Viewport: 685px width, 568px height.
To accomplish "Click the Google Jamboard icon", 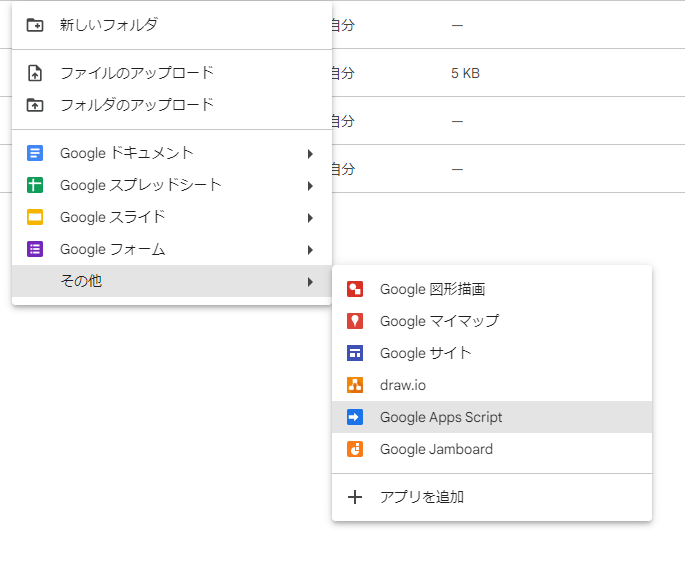I will 355,449.
